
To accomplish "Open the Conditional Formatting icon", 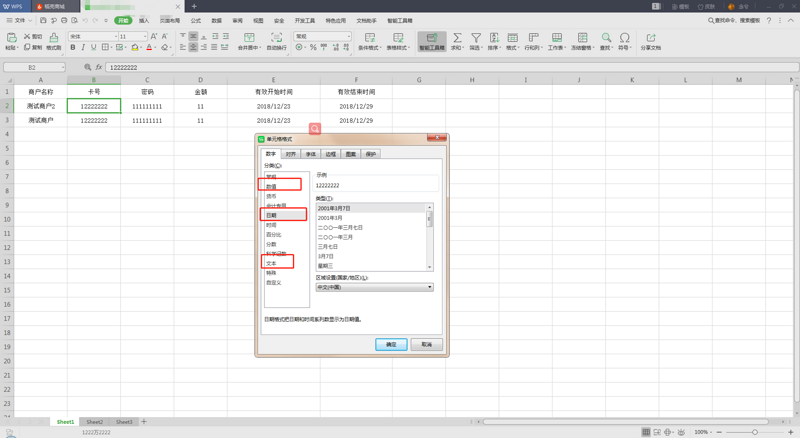I will [x=370, y=38].
